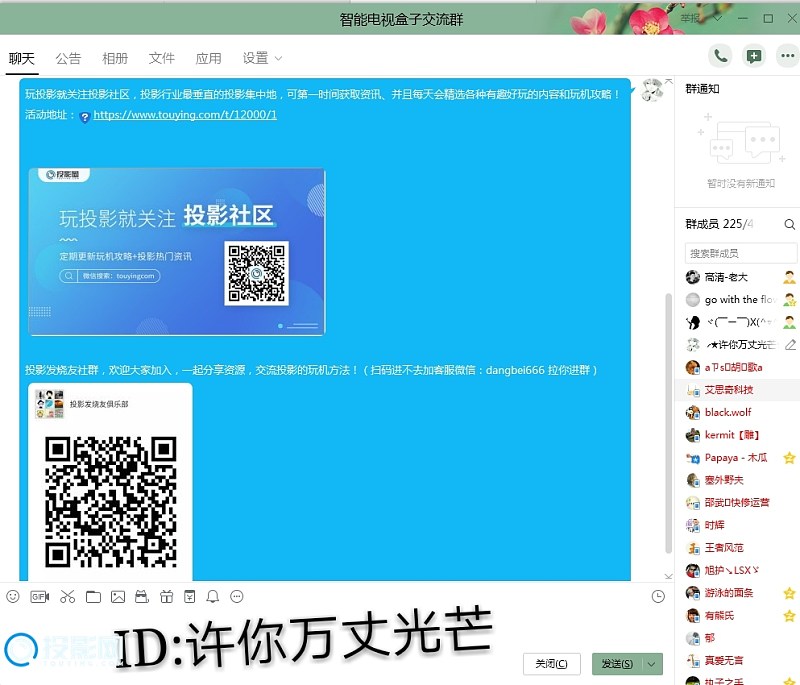The width and height of the screenshot is (800, 685).
Task: Expand the title bar dropdown chevron
Action: (x=717, y=18)
